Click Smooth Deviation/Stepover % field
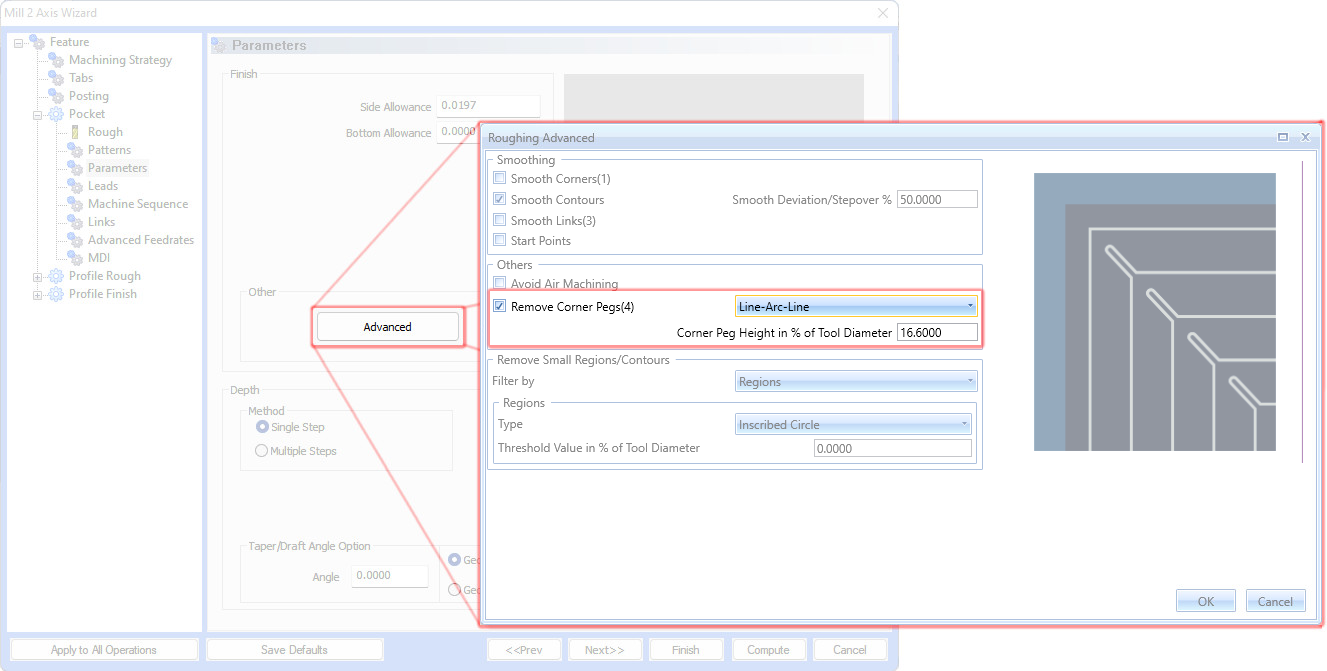 (x=937, y=200)
